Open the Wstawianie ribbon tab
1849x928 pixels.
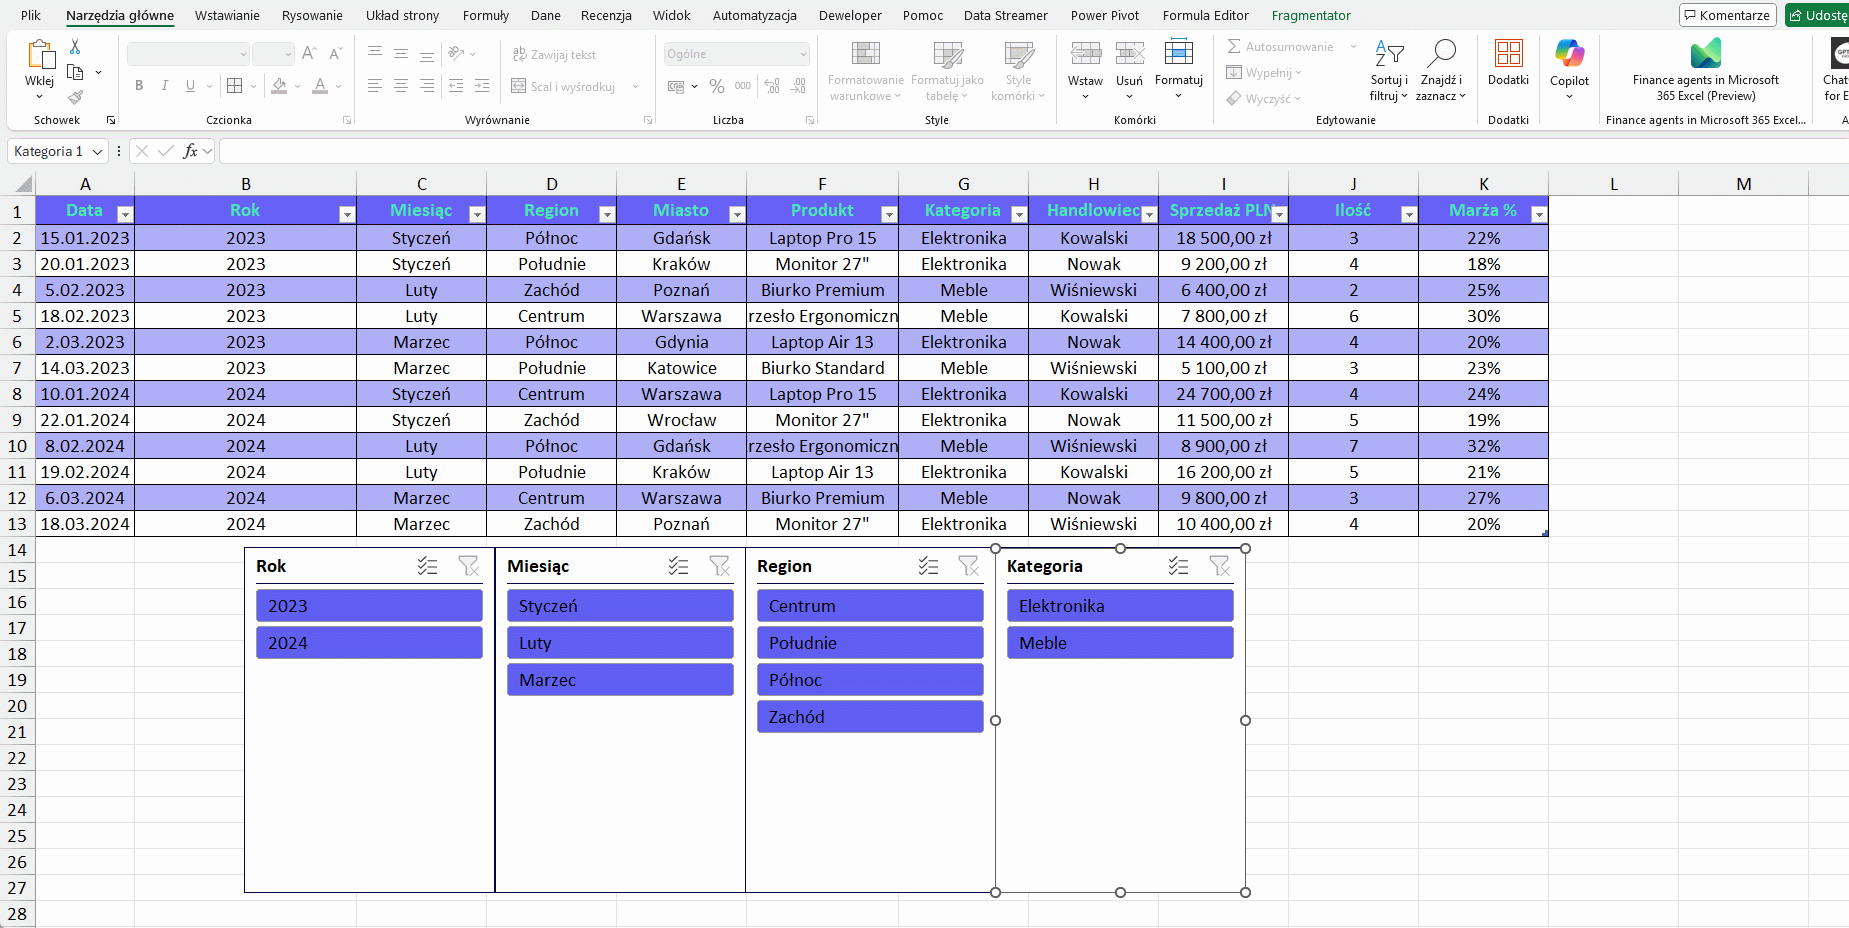[x=227, y=15]
